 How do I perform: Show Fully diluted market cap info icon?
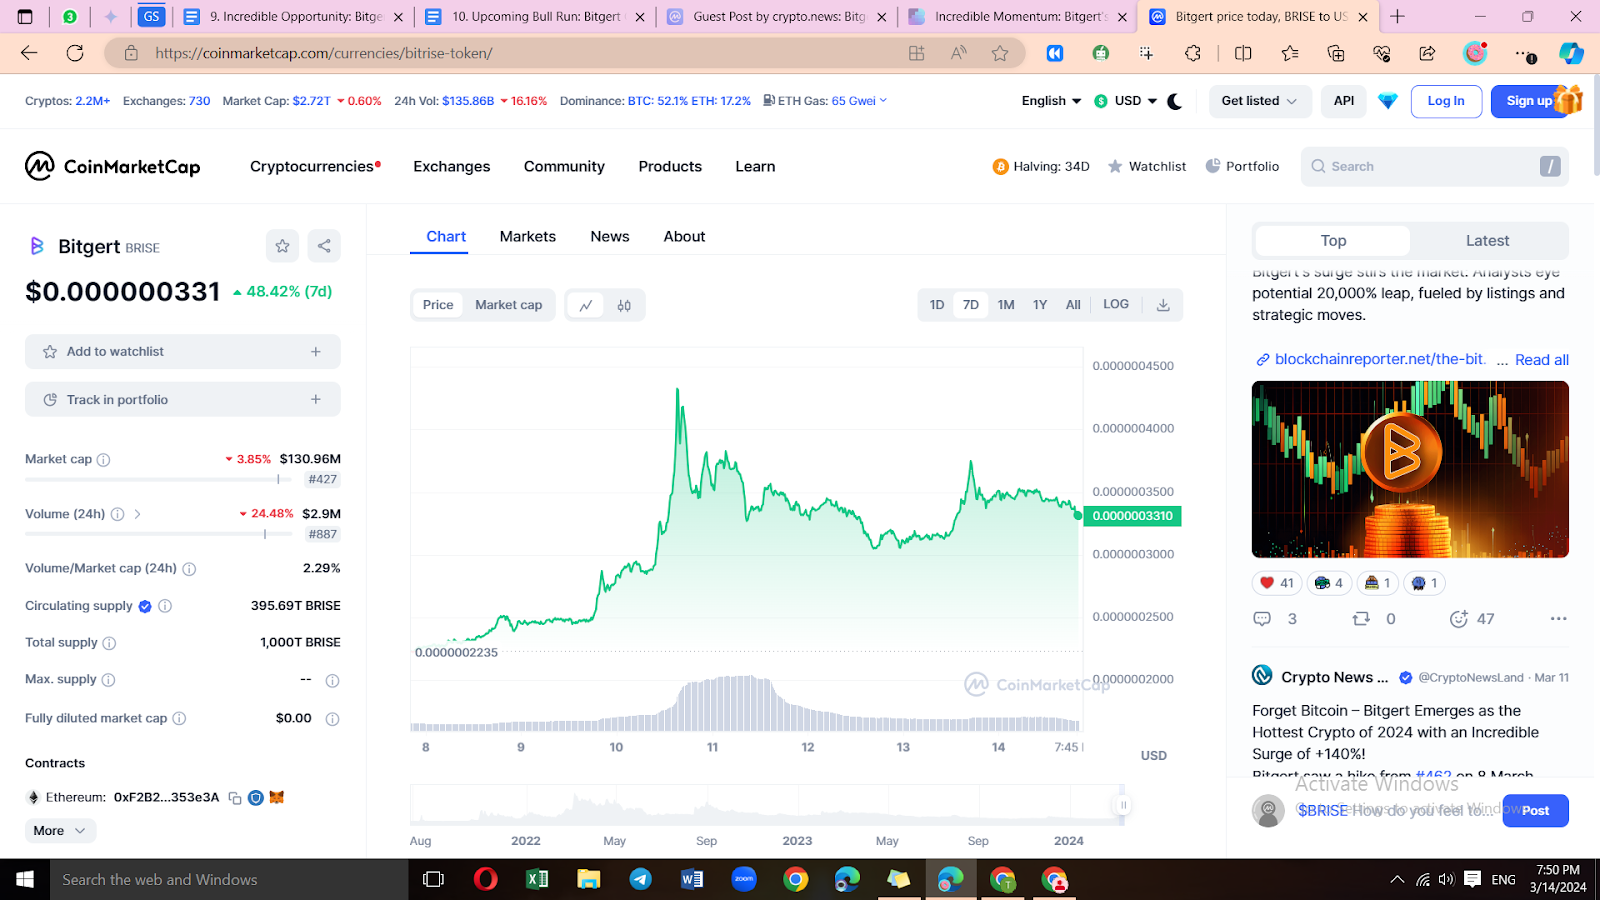tap(179, 718)
